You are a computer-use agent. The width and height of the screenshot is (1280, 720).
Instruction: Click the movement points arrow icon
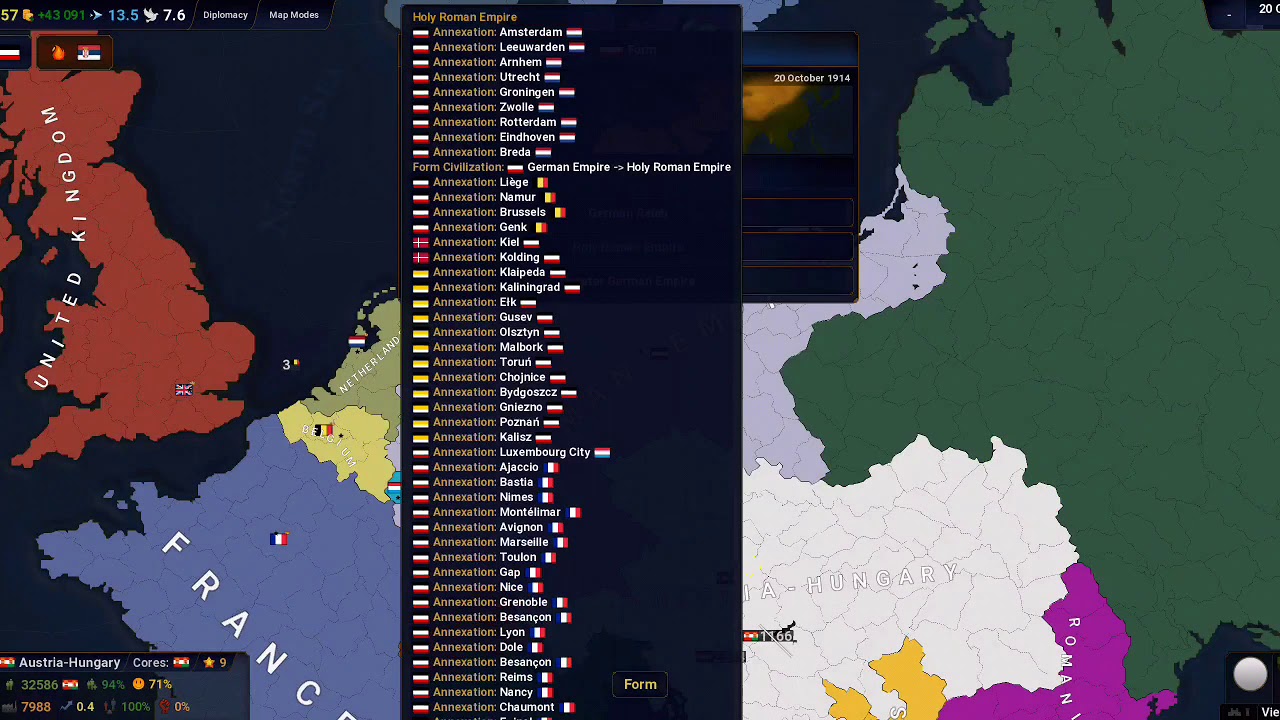click(x=96, y=15)
